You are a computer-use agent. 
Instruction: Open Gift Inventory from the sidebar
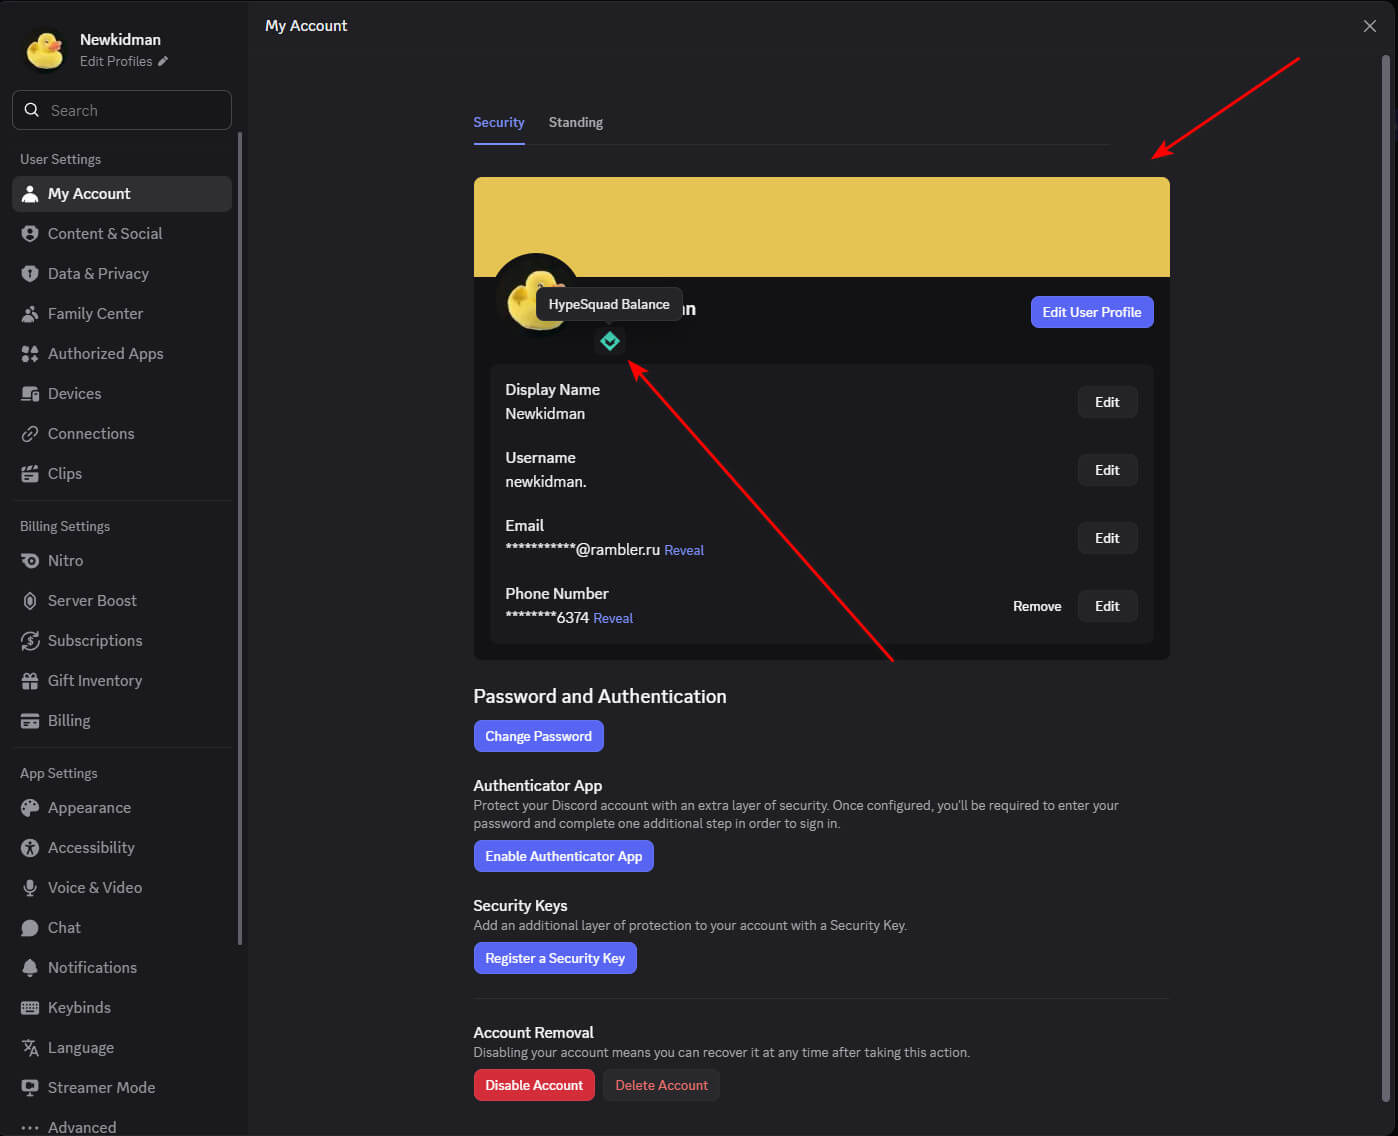click(94, 681)
